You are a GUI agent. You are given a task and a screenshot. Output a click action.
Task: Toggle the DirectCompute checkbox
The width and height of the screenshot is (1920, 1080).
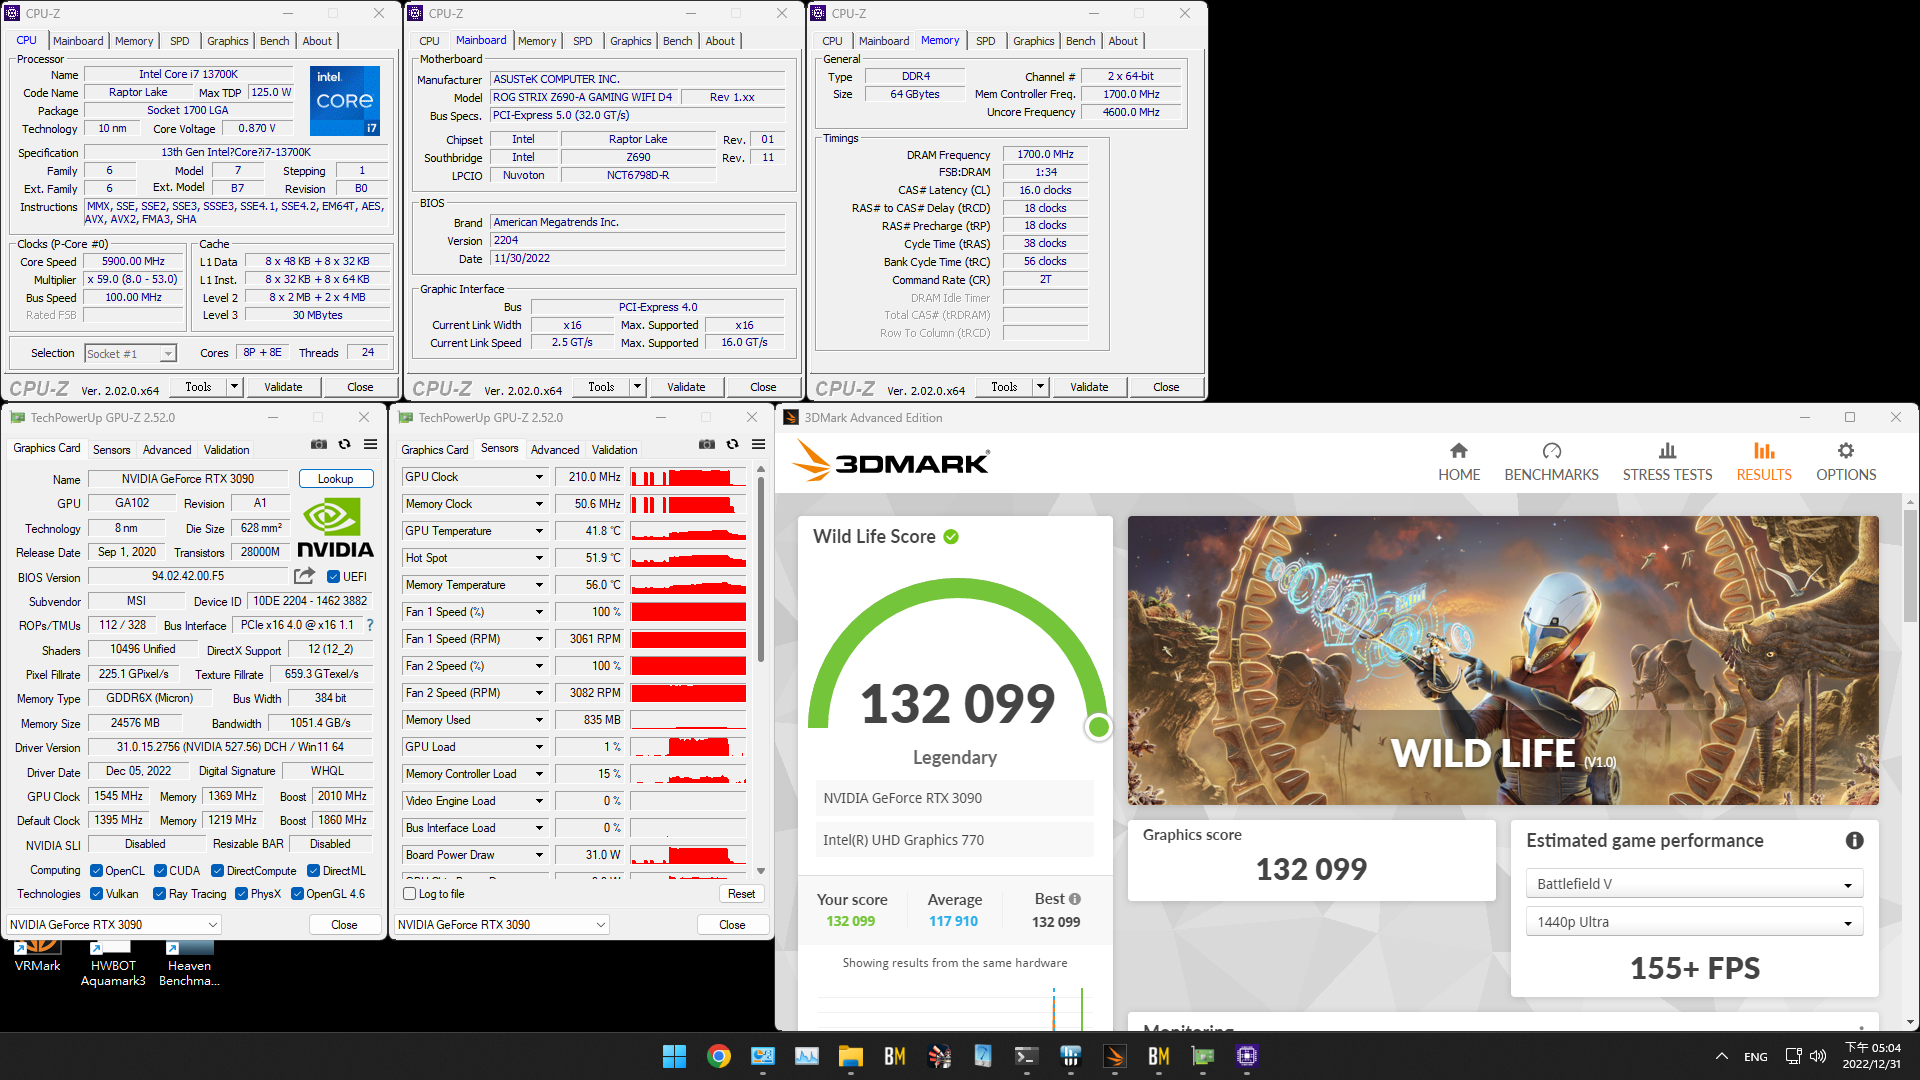[217, 871]
